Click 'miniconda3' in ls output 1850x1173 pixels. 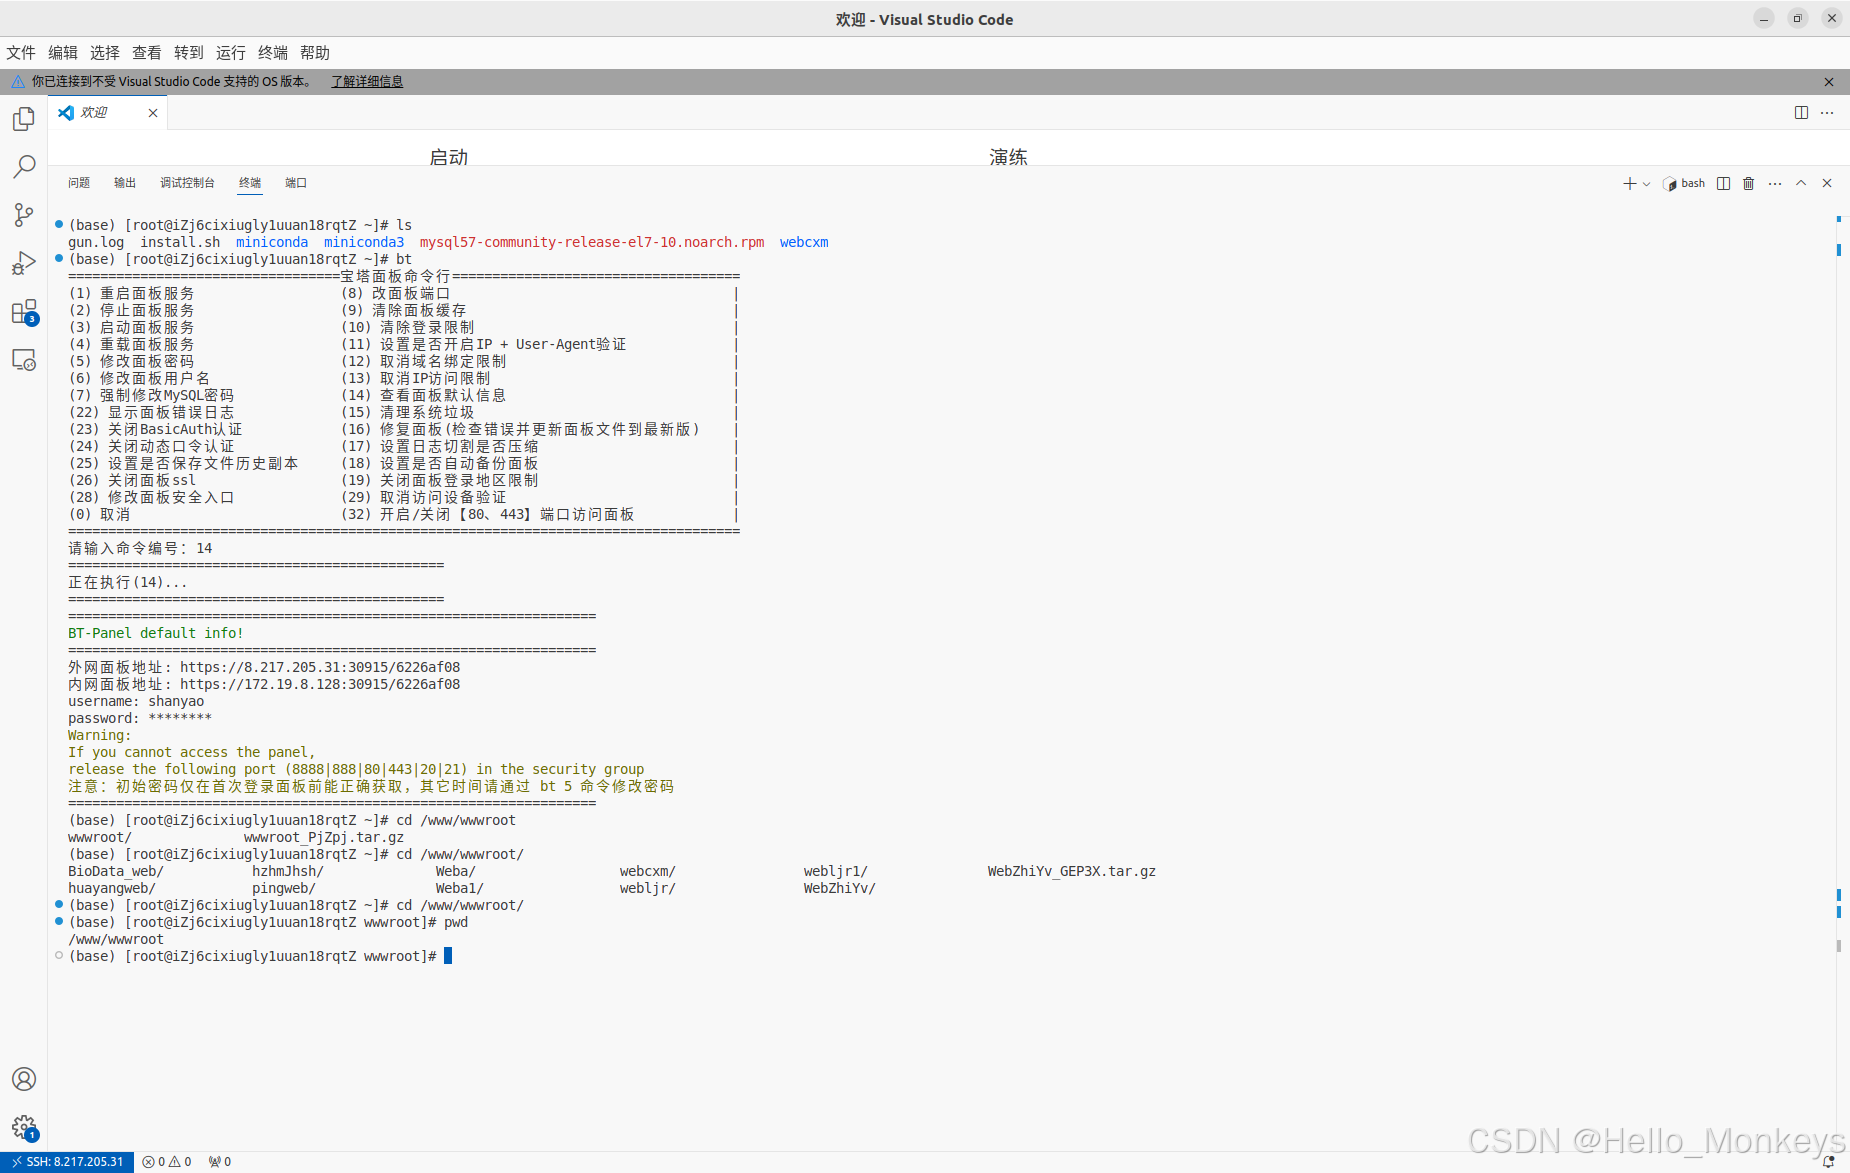pyautogui.click(x=364, y=242)
